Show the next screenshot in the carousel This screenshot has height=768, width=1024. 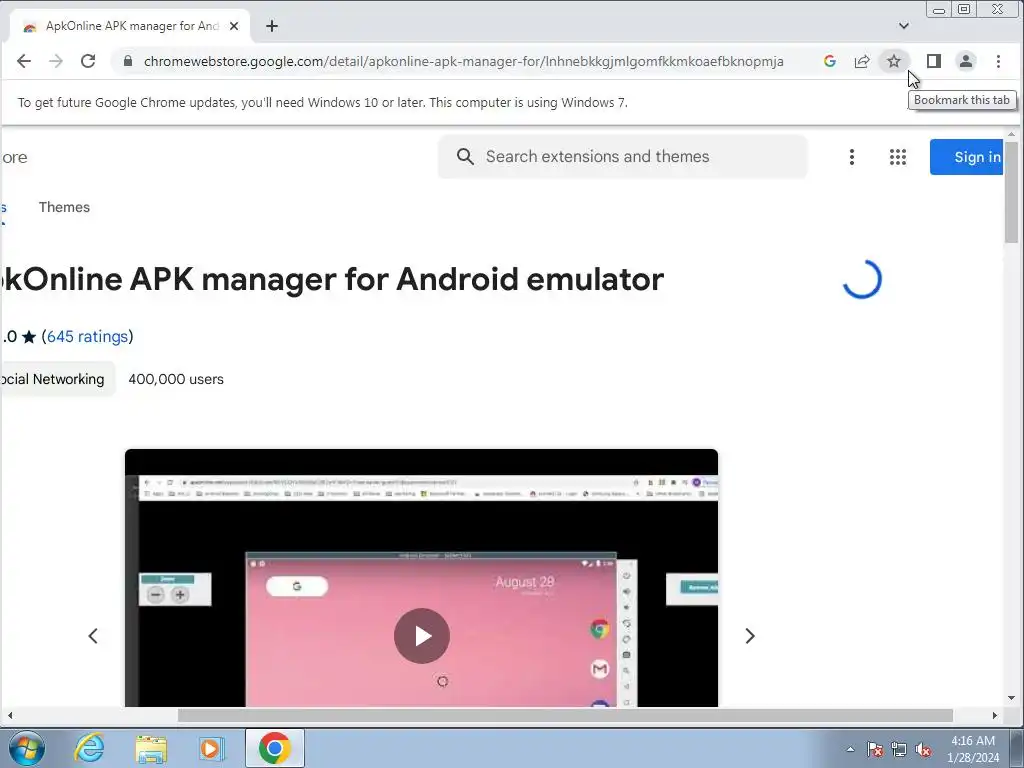[x=750, y=636]
